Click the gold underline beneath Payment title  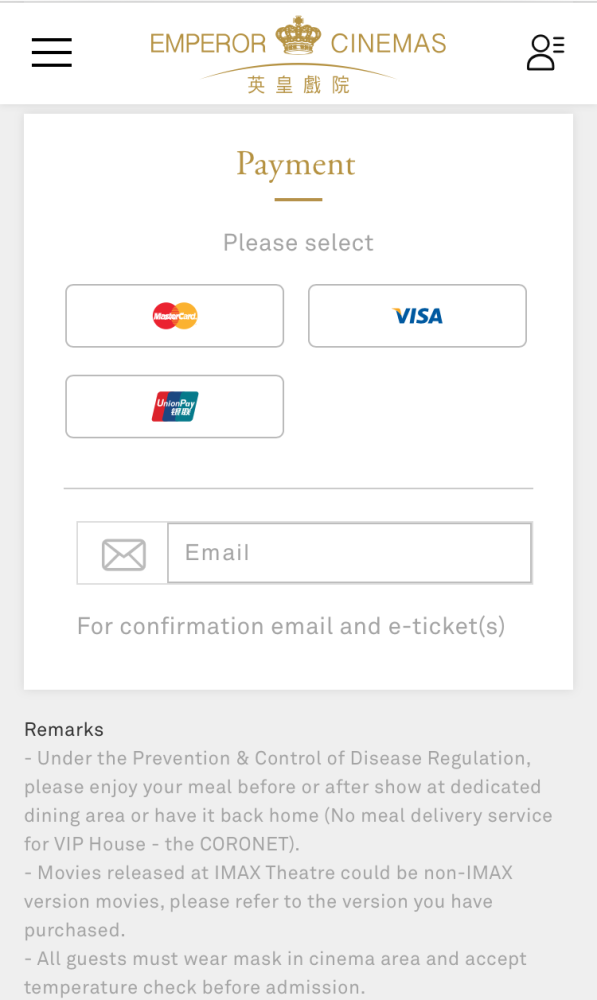[298, 200]
